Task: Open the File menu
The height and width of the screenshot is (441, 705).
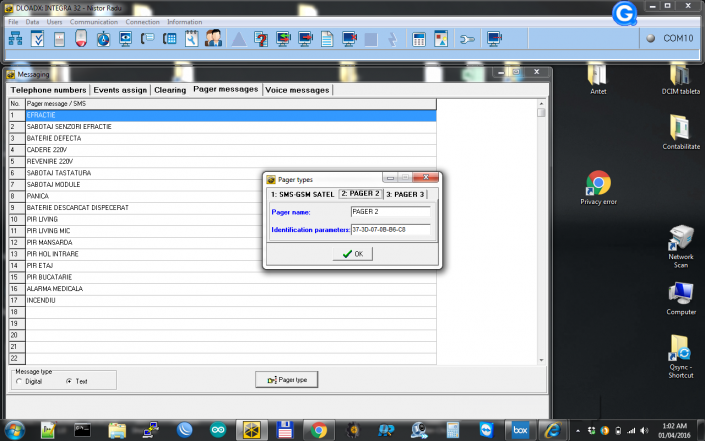Action: pyautogui.click(x=13, y=22)
